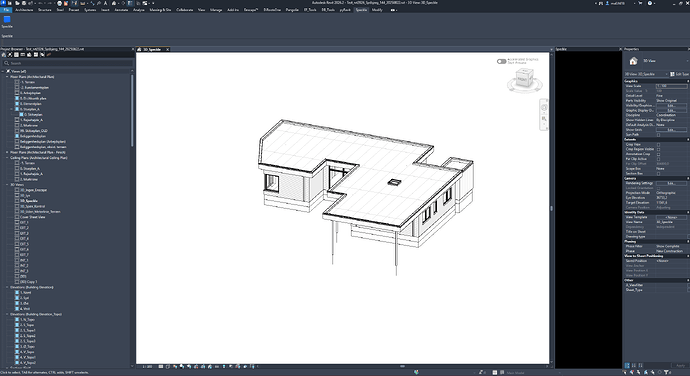This screenshot has width=690, height=376.
Task: Click the house-shaped 3D View type icon
Action: tap(633, 61)
